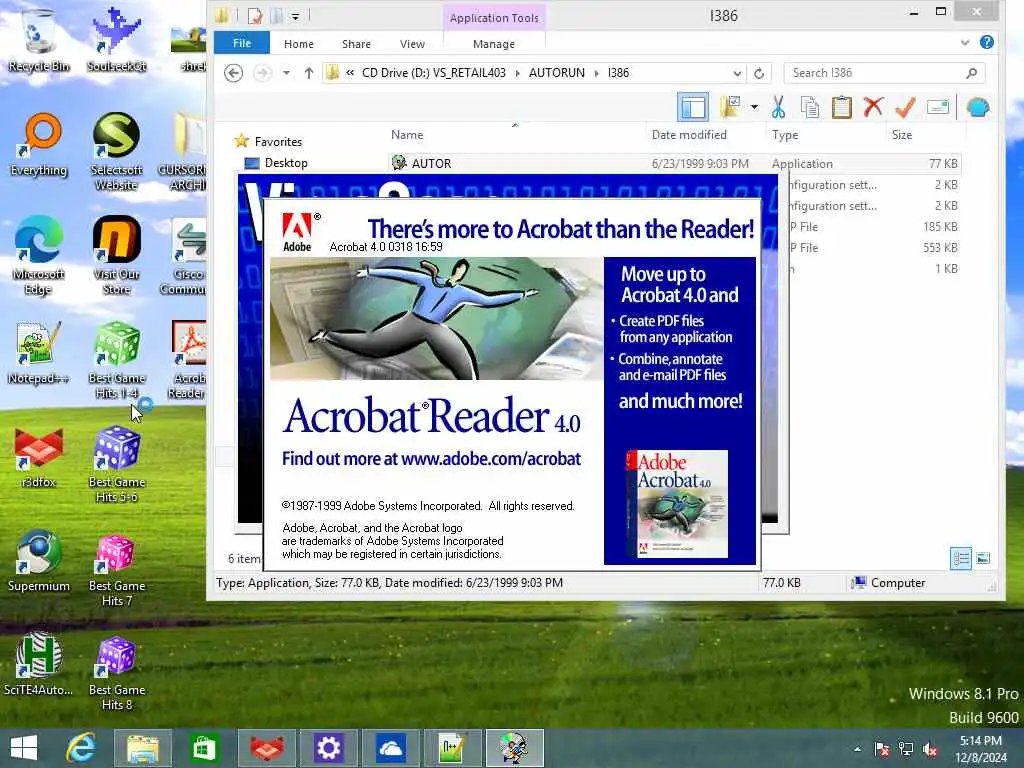Open Internet Explorer from the taskbar
1024x768 pixels.
pos(81,748)
